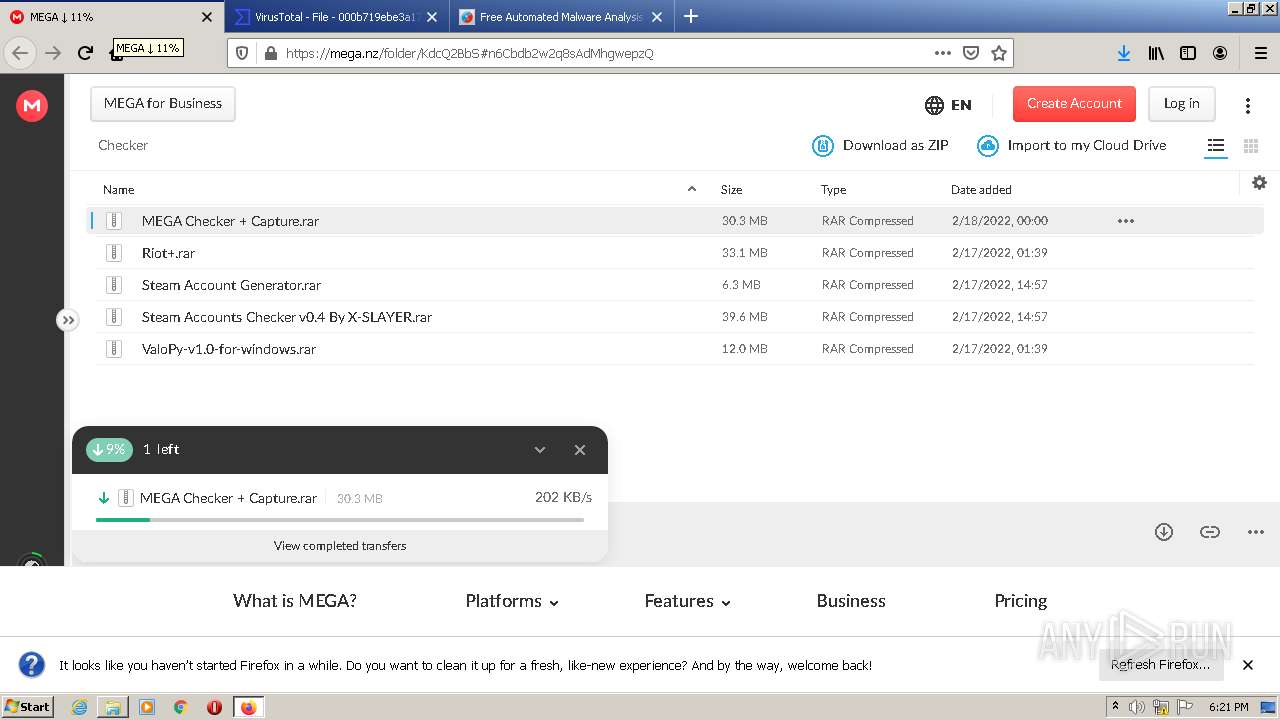Open Firefox downloads panel arrow
This screenshot has height=720, width=1280.
[1124, 53]
